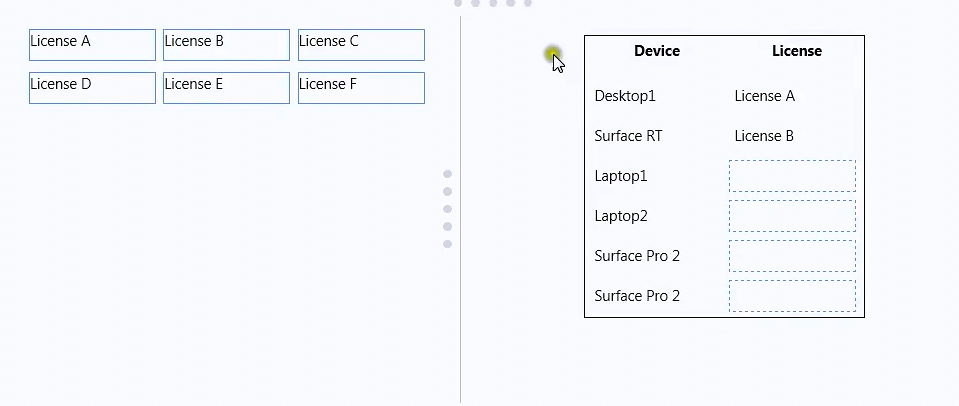Image resolution: width=959 pixels, height=406 pixels.
Task: Click the Laptop1 device label
Action: click(621, 176)
